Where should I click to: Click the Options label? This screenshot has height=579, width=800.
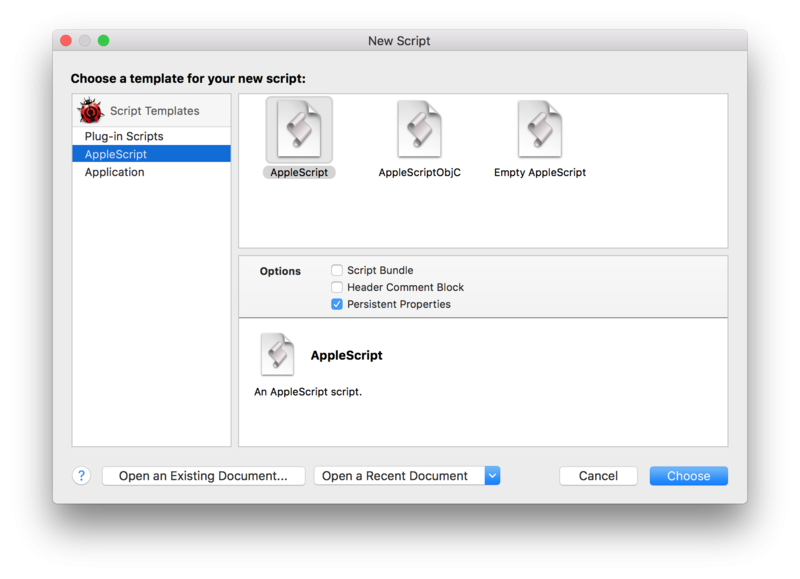[x=280, y=271]
